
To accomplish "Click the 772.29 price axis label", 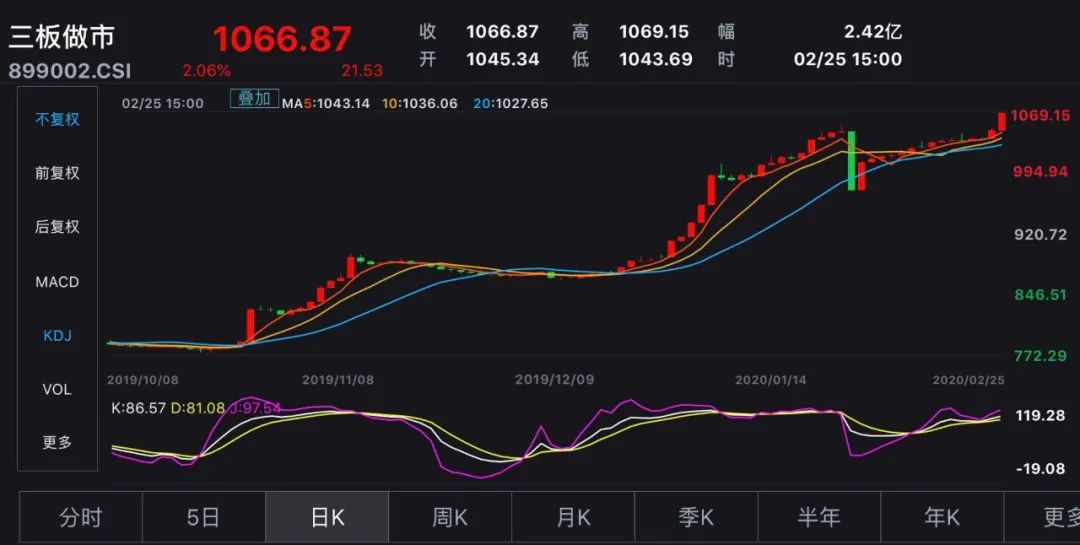I will (x=1040, y=356).
